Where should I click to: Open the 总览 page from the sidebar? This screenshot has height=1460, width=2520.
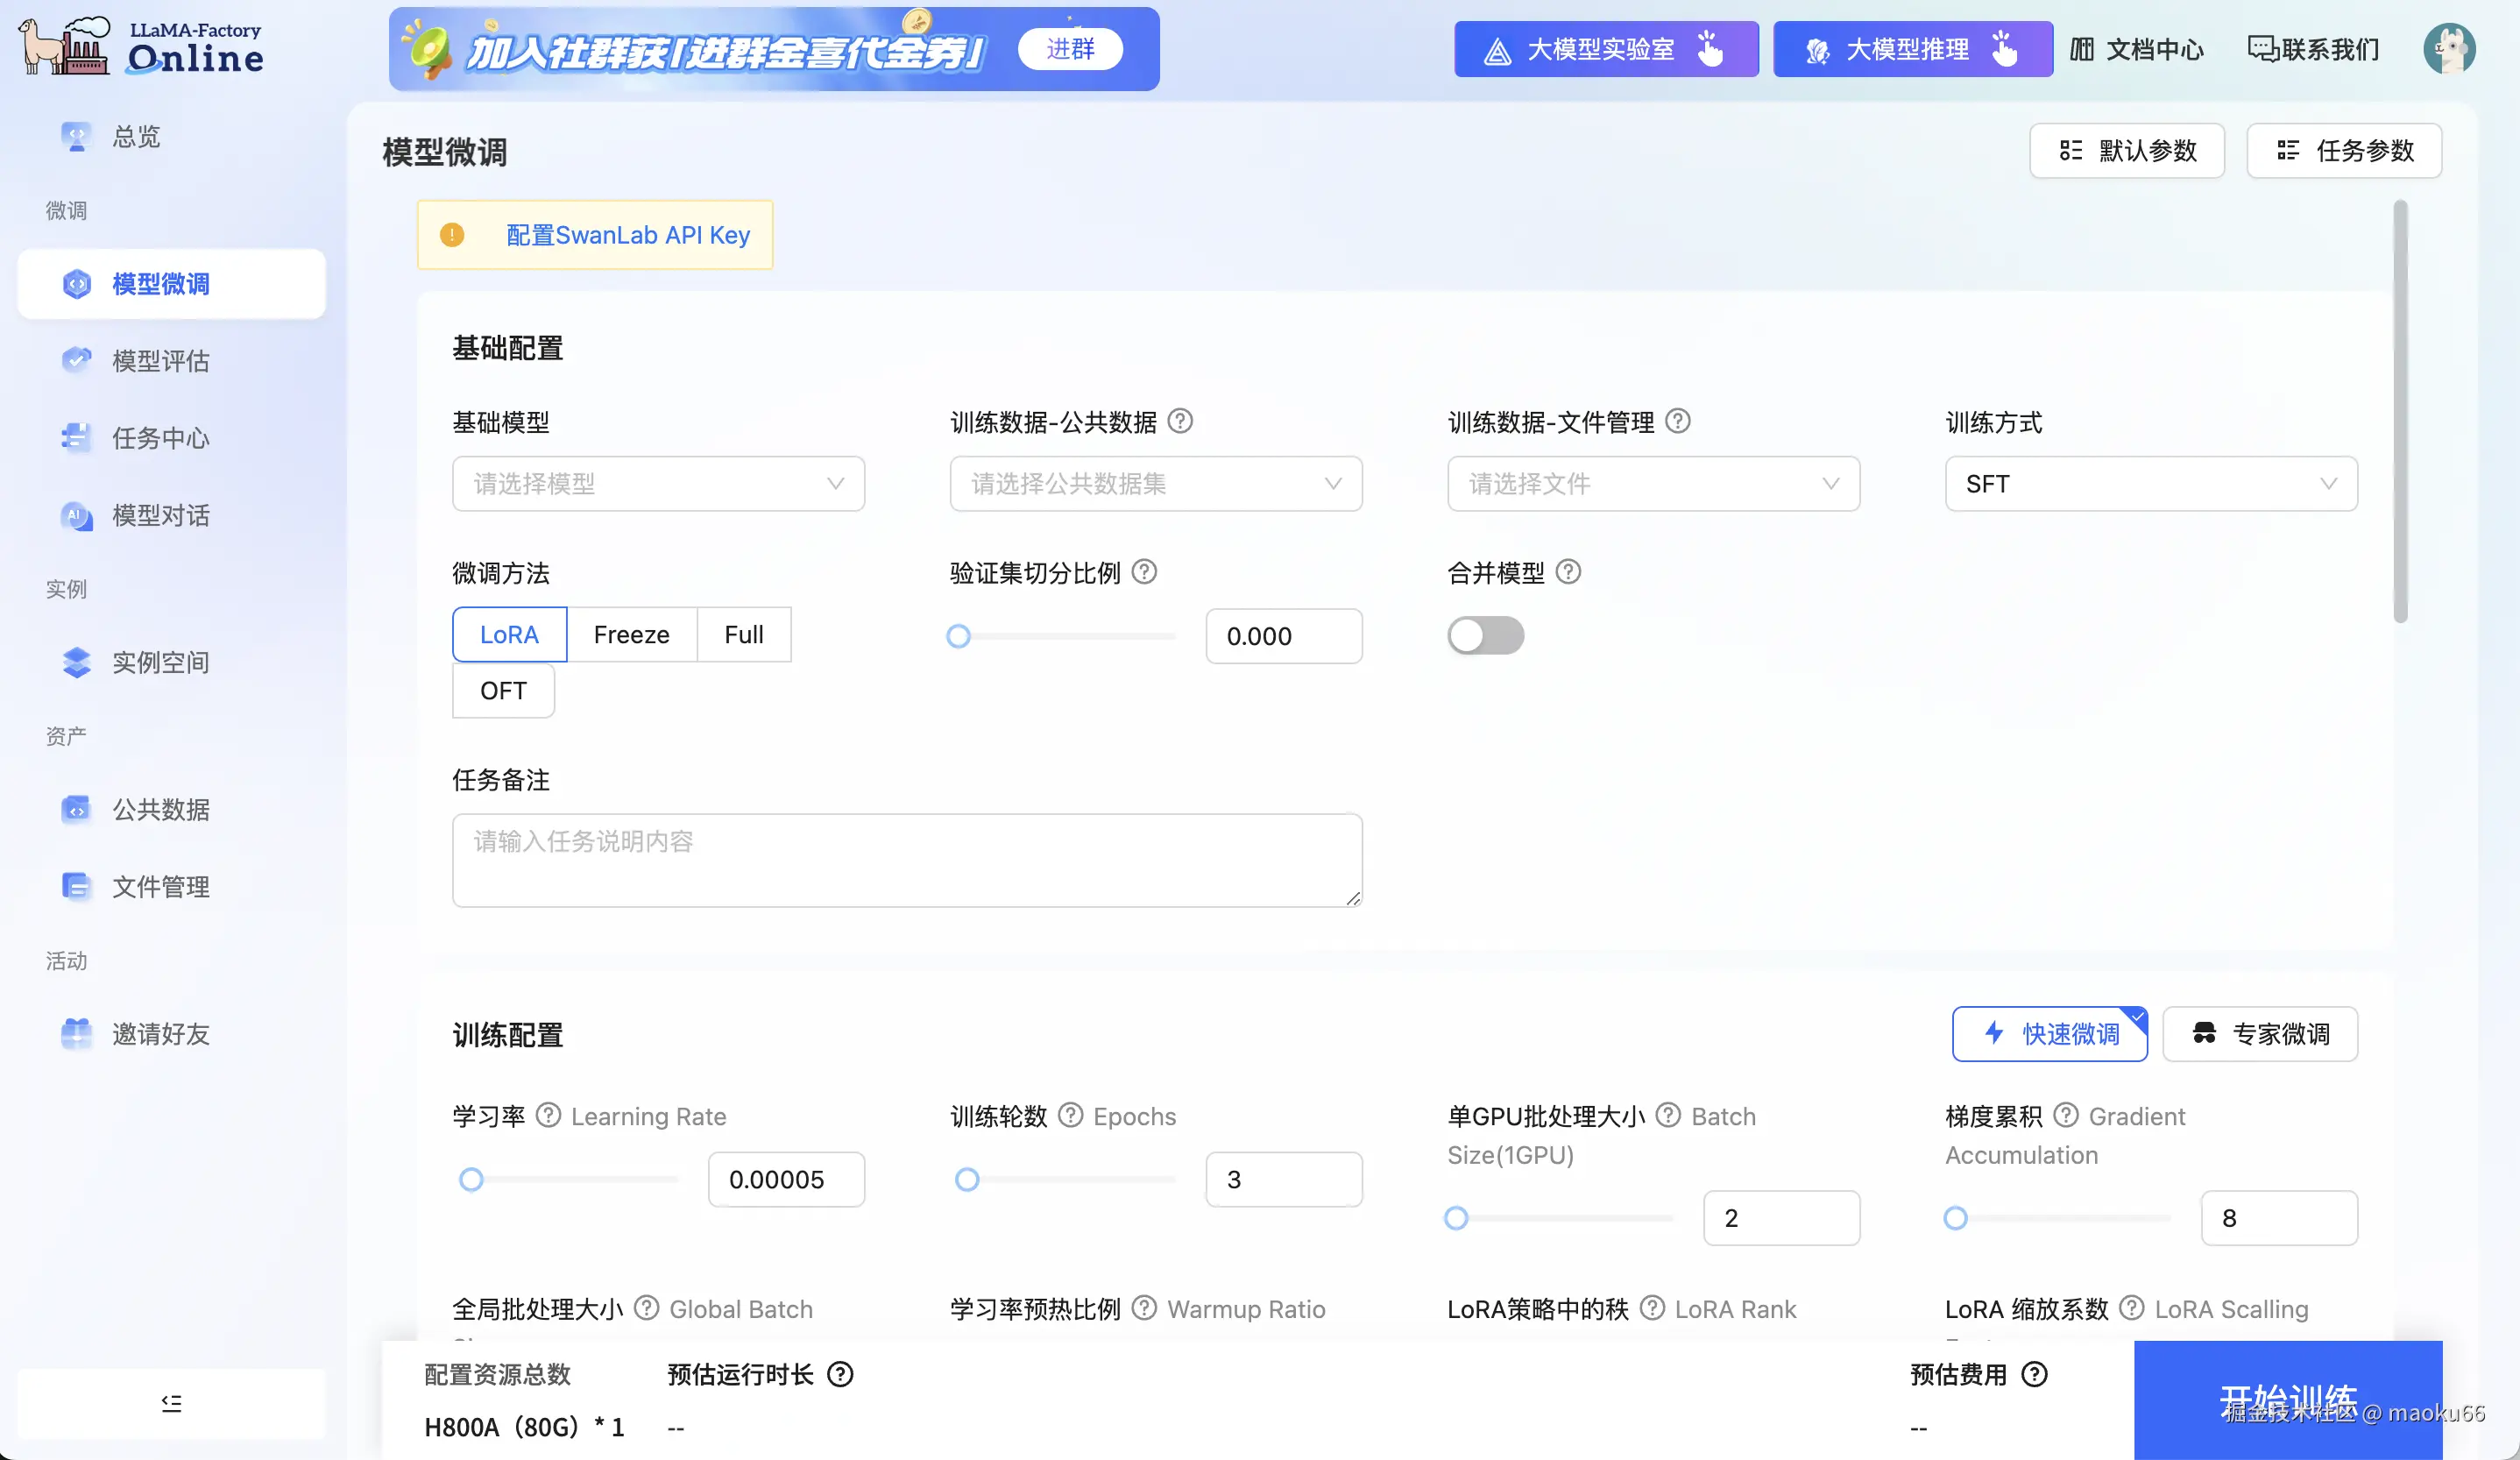pos(134,136)
